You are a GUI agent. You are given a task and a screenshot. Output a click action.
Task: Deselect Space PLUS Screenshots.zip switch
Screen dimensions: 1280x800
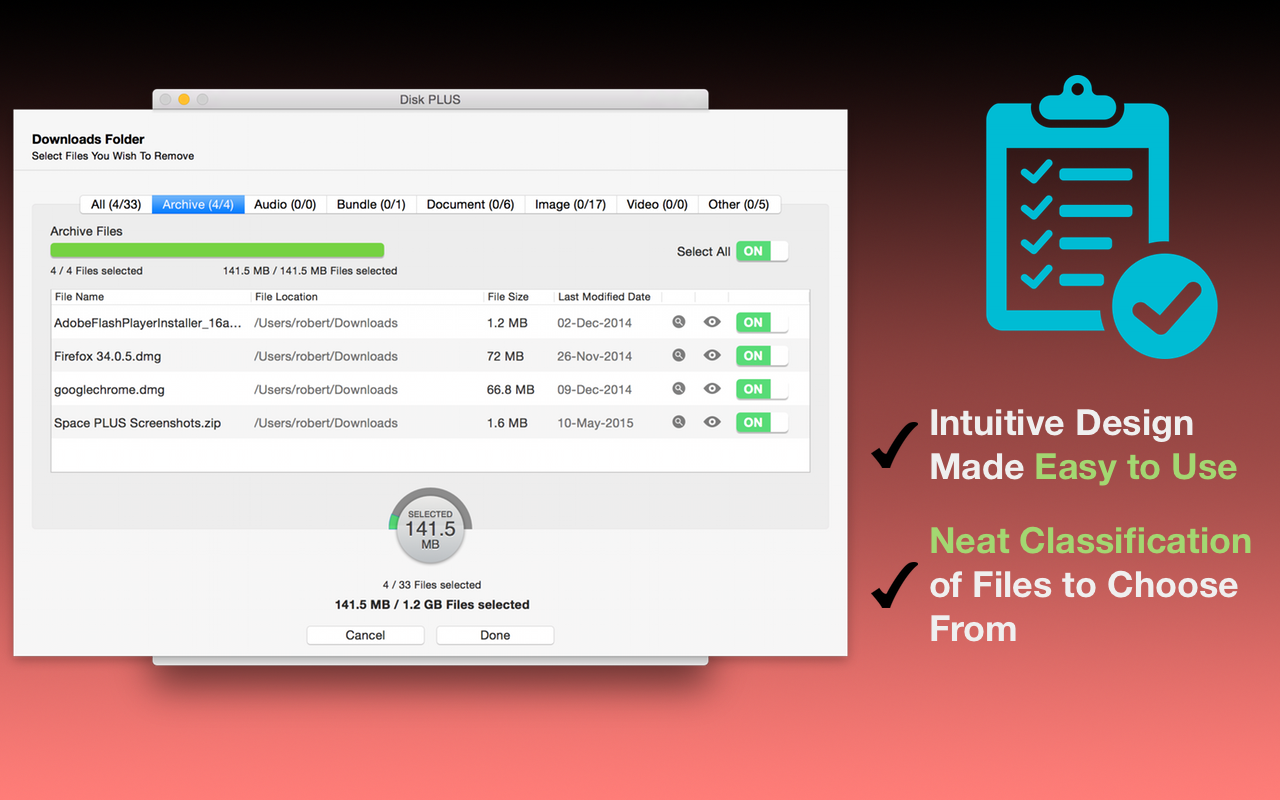(762, 422)
